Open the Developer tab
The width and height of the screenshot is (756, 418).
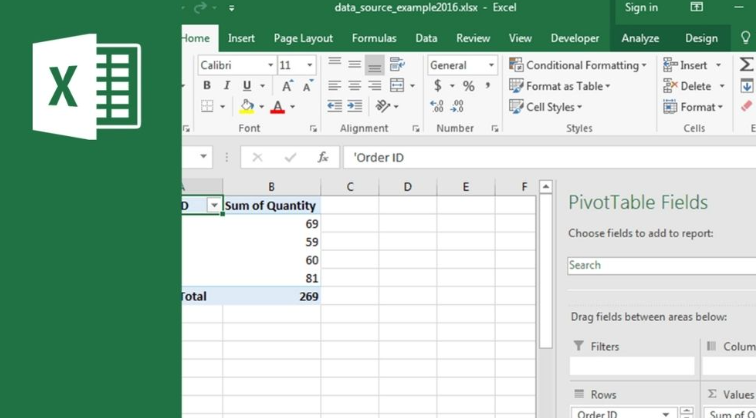[x=575, y=38]
